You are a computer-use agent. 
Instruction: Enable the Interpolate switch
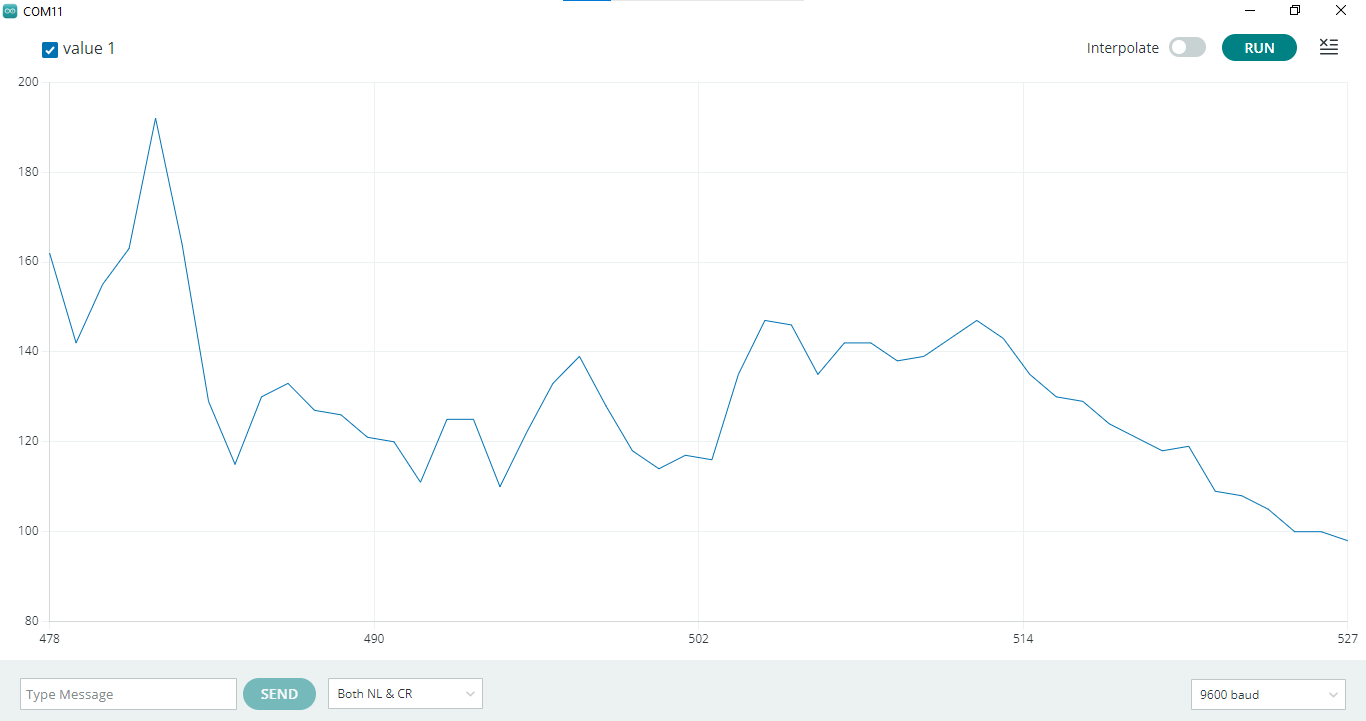(x=1187, y=48)
